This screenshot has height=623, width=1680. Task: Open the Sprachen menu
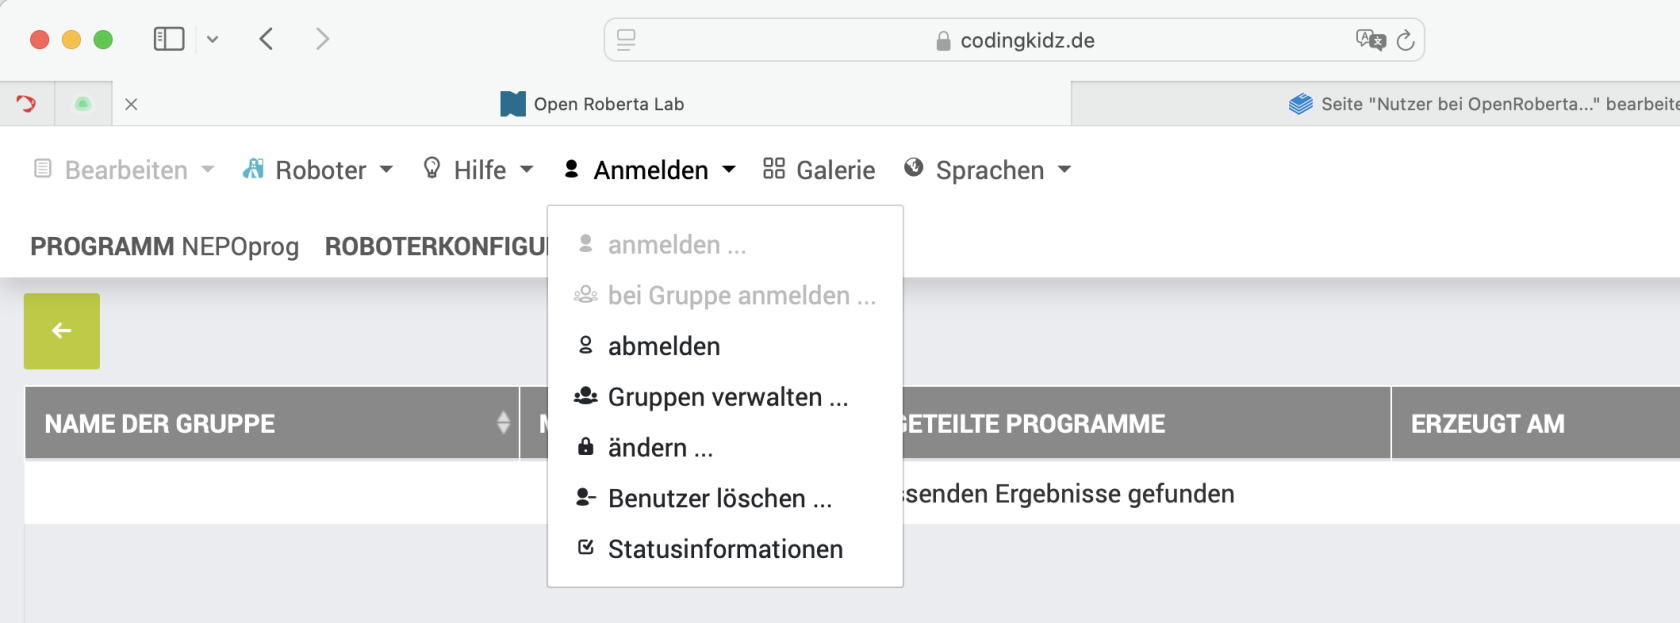tap(988, 170)
